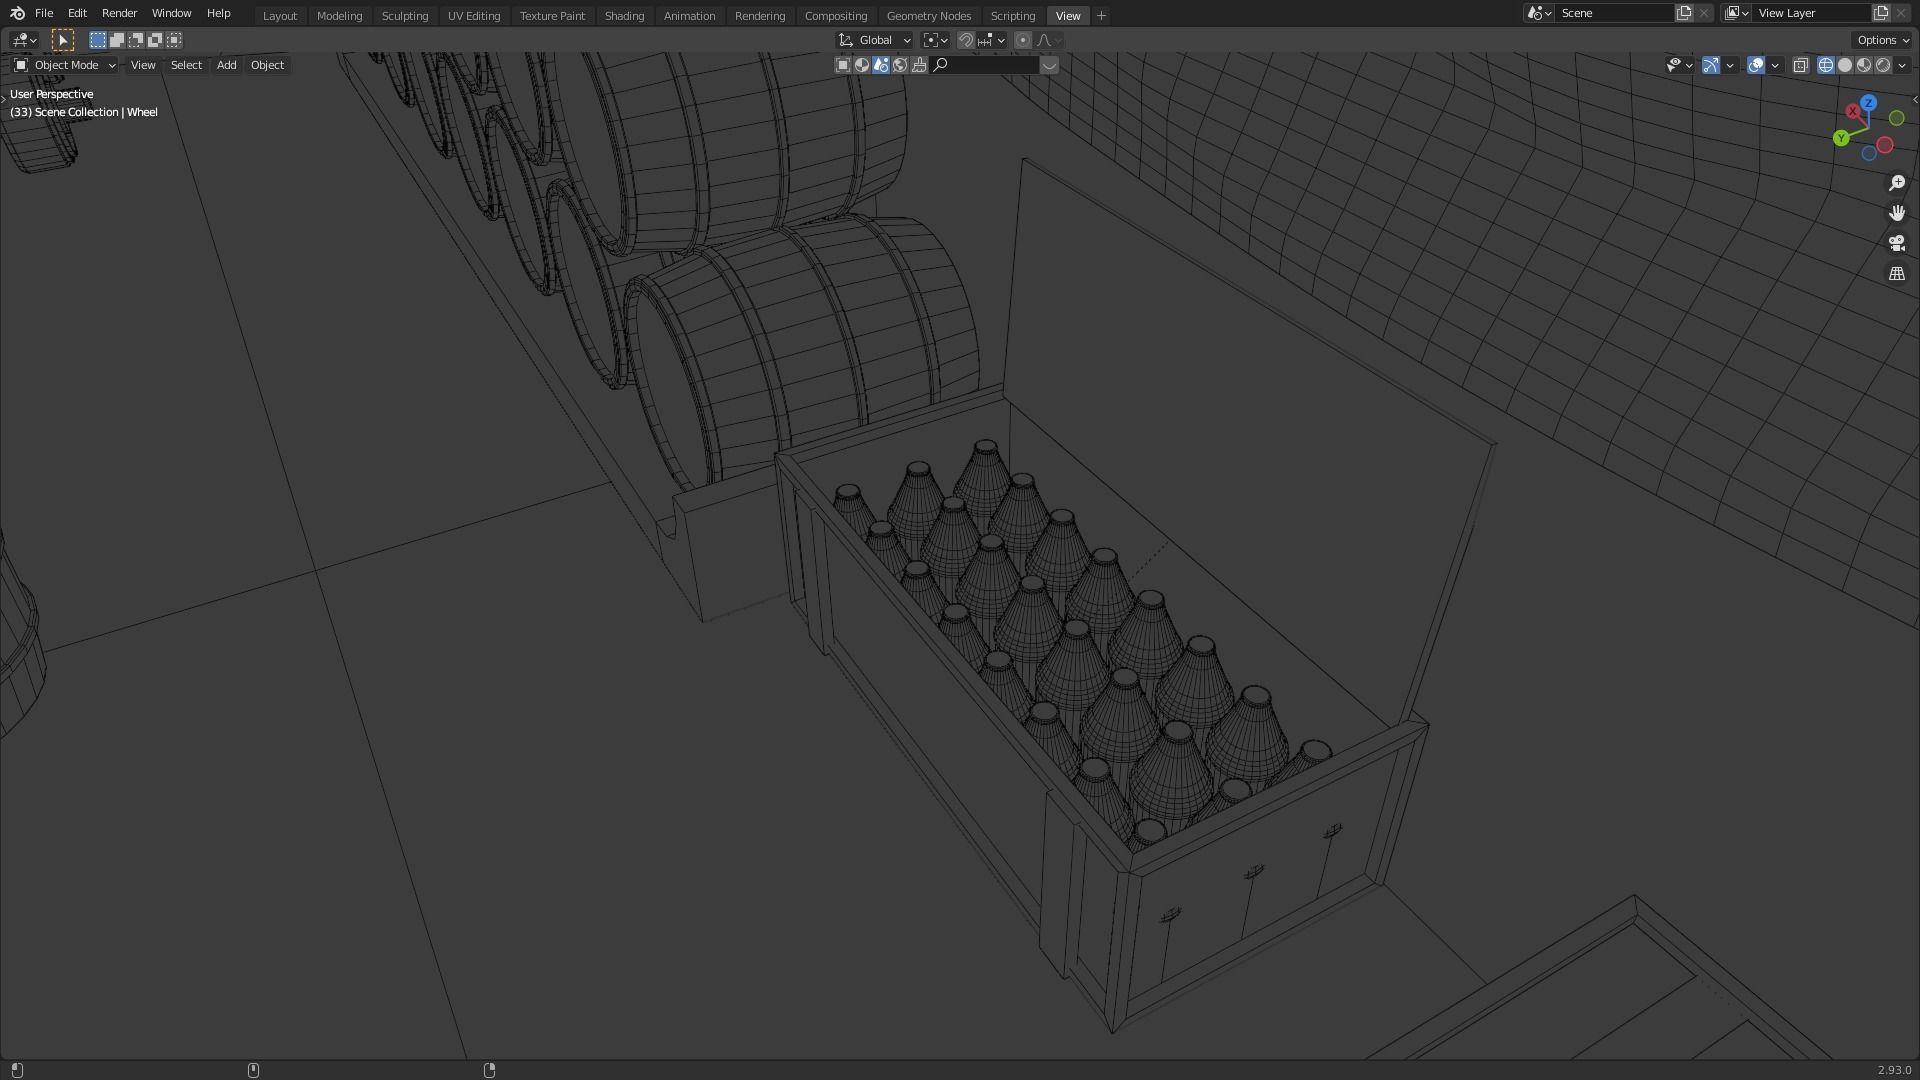The width and height of the screenshot is (1920, 1080).
Task: Switch to the Shading workspace tab
Action: [624, 16]
